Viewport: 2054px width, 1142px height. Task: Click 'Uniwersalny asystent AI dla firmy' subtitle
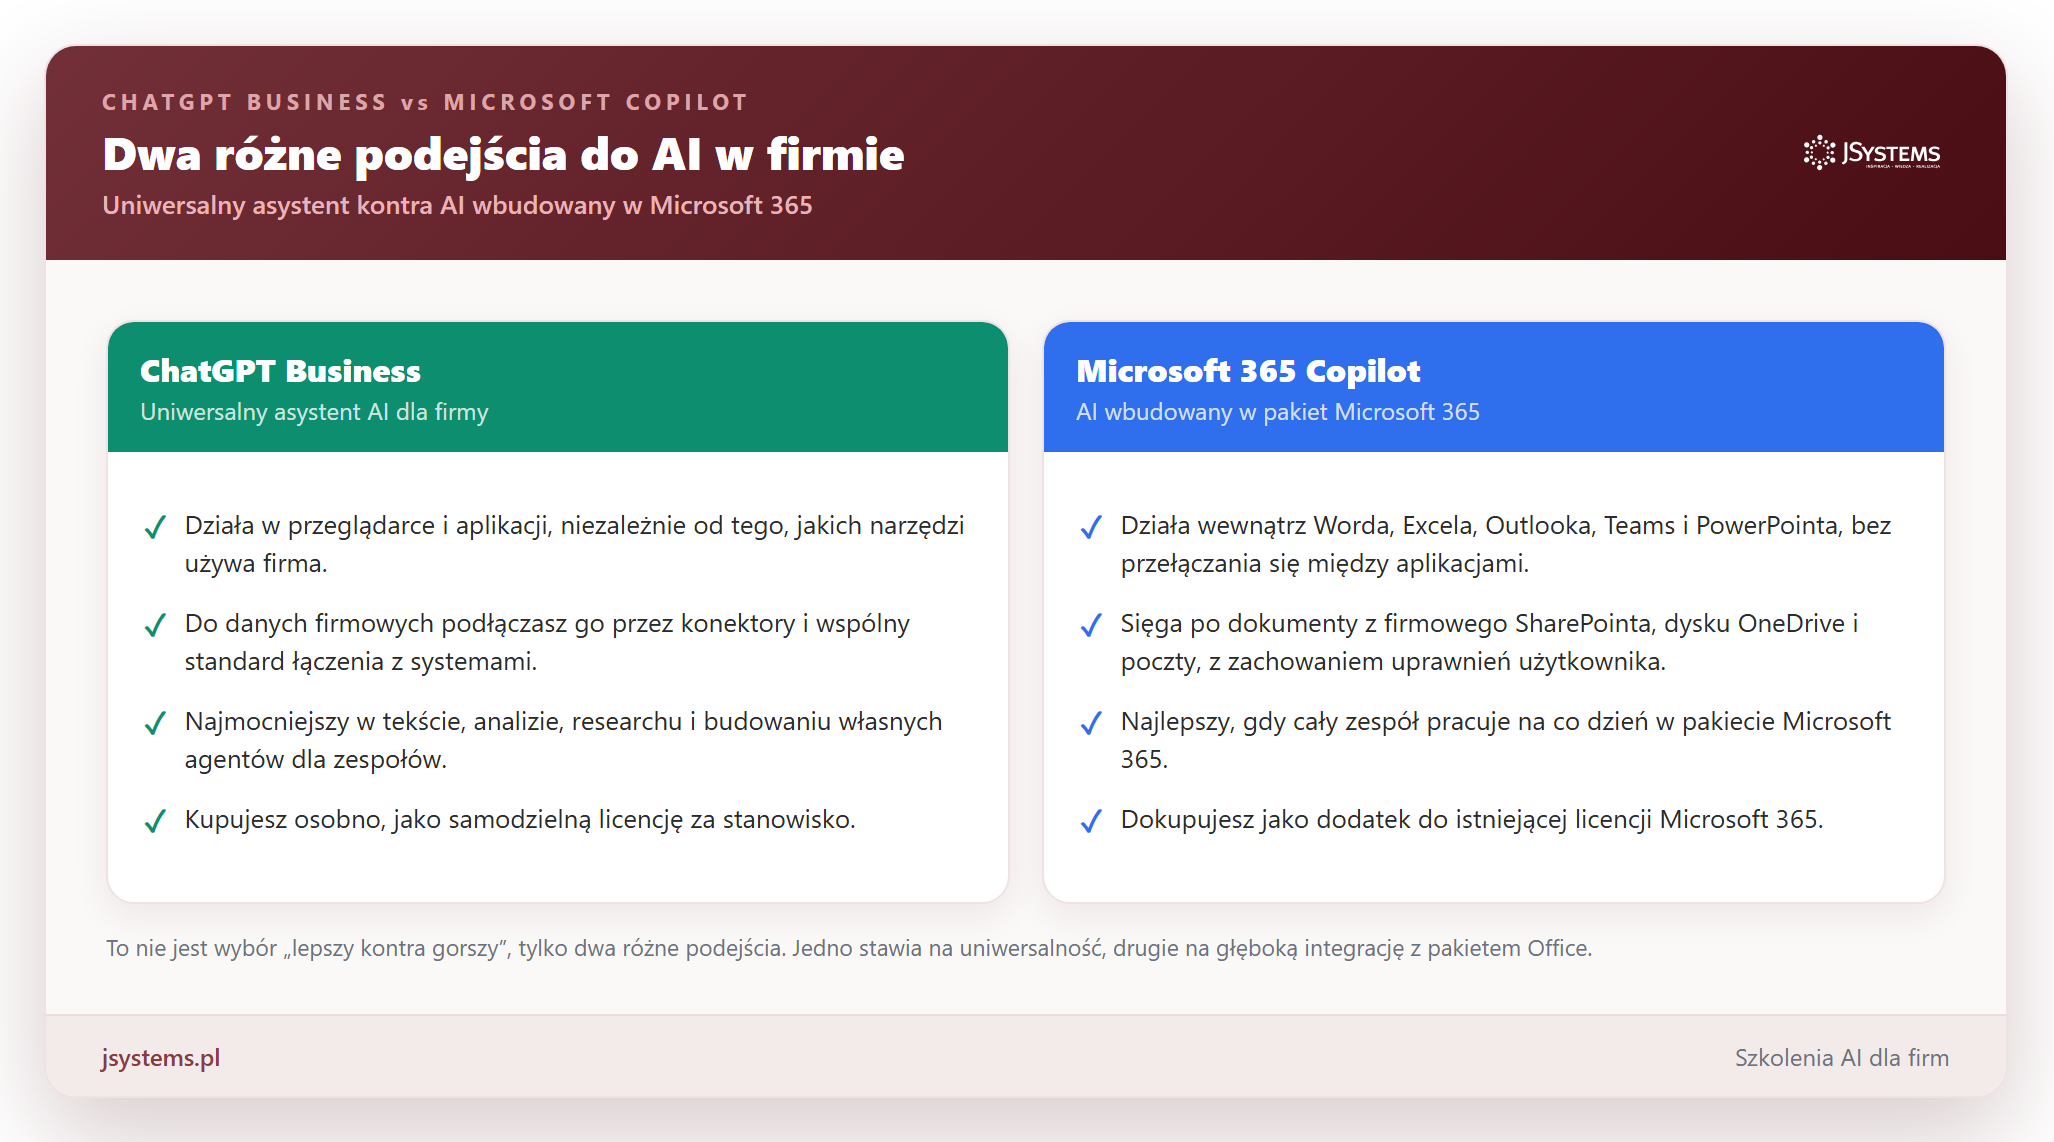314,412
